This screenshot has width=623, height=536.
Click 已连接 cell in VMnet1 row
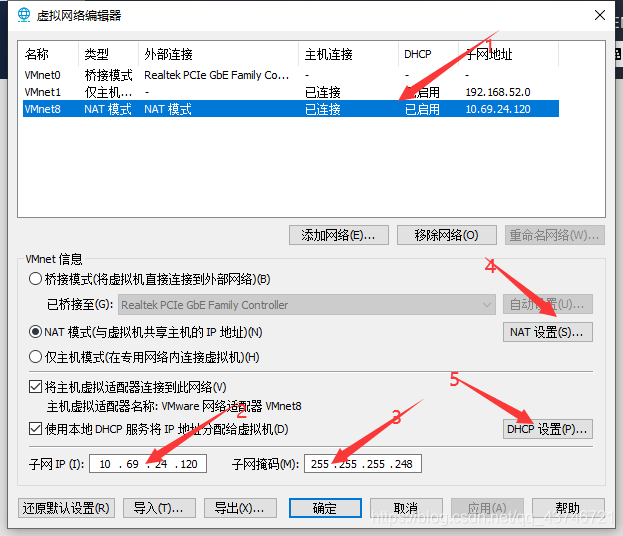pyautogui.click(x=323, y=92)
